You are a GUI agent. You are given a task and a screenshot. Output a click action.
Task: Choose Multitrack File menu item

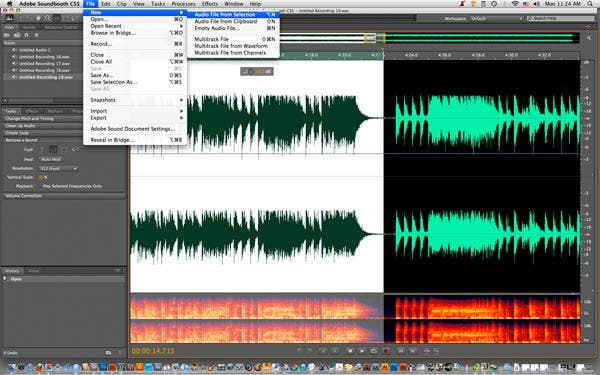click(233, 39)
